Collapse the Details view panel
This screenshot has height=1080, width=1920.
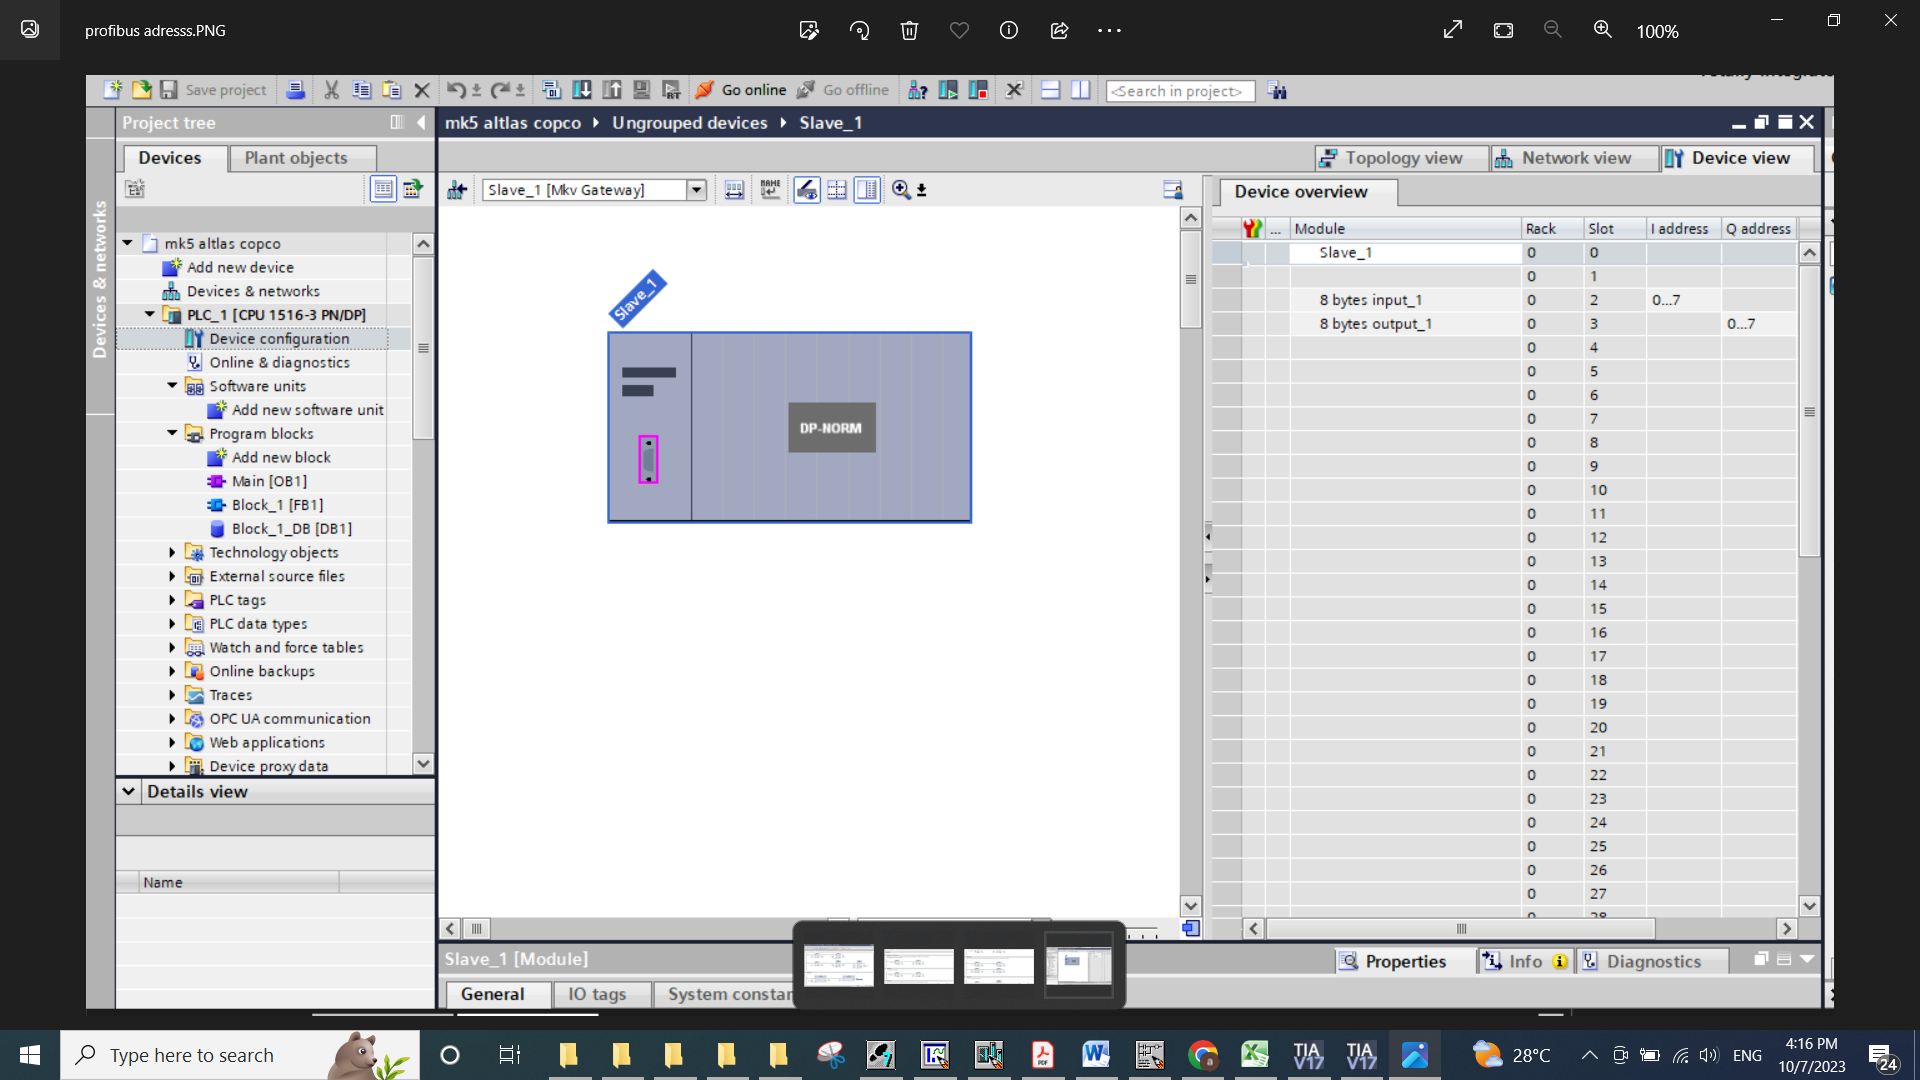click(x=129, y=791)
